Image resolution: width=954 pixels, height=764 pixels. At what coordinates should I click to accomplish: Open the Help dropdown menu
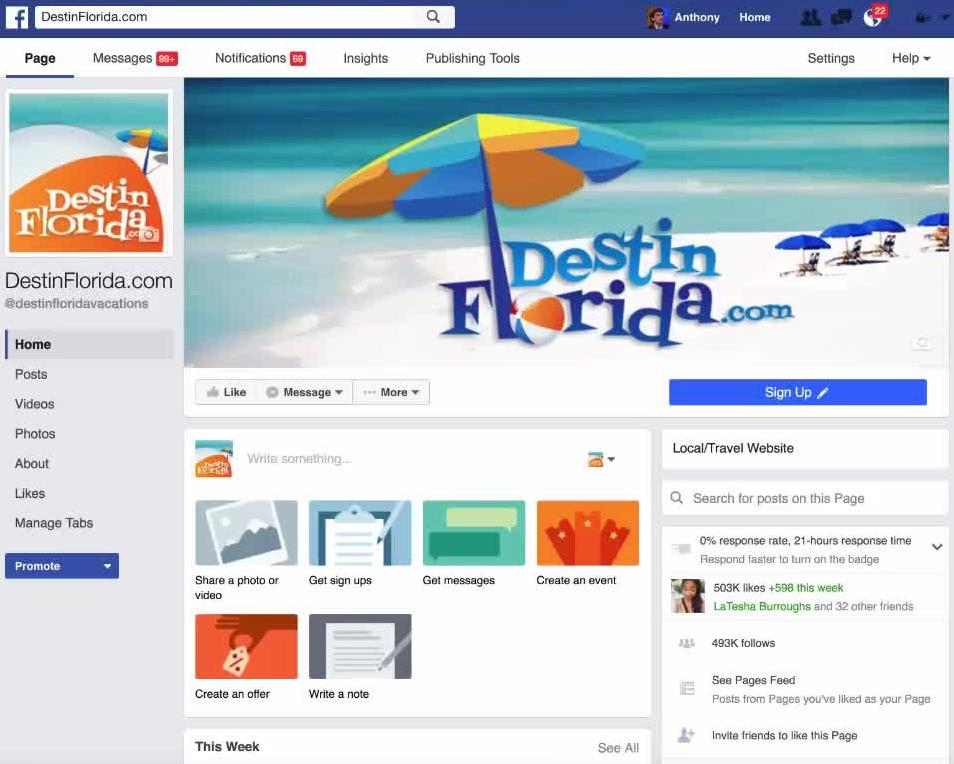click(911, 58)
